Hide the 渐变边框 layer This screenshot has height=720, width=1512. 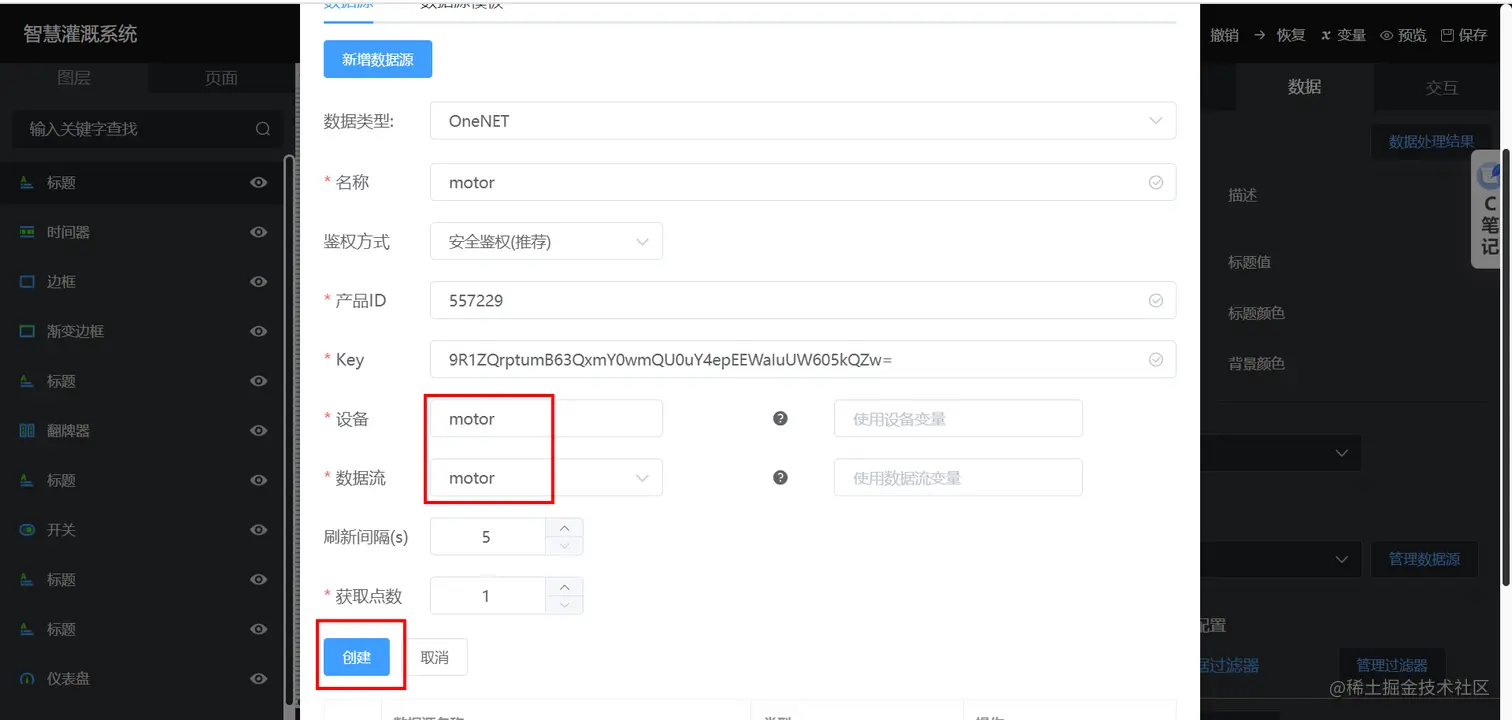click(x=259, y=331)
